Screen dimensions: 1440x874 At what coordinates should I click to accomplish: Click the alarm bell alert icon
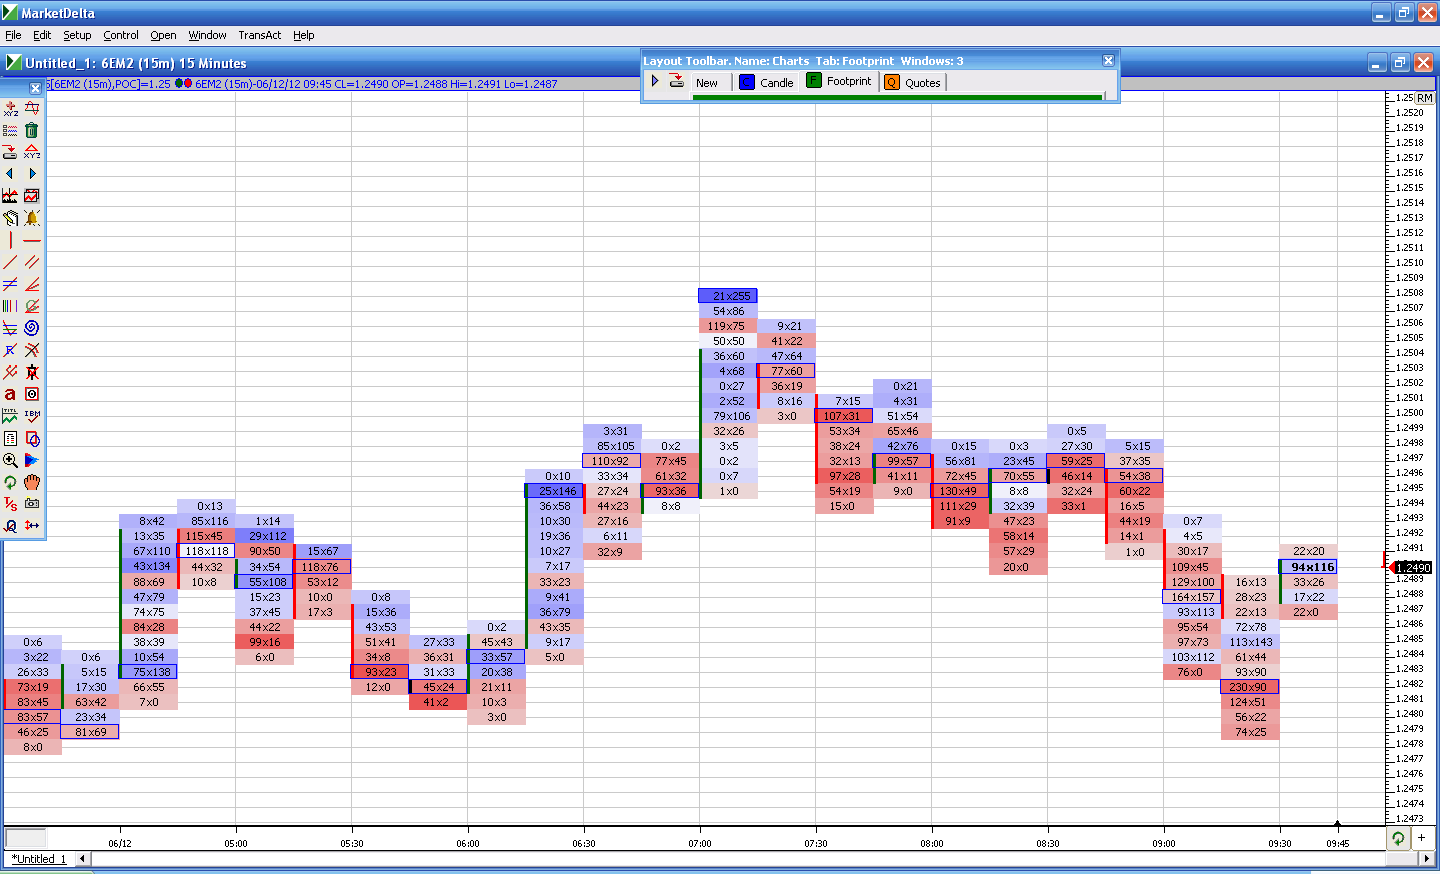(x=32, y=218)
